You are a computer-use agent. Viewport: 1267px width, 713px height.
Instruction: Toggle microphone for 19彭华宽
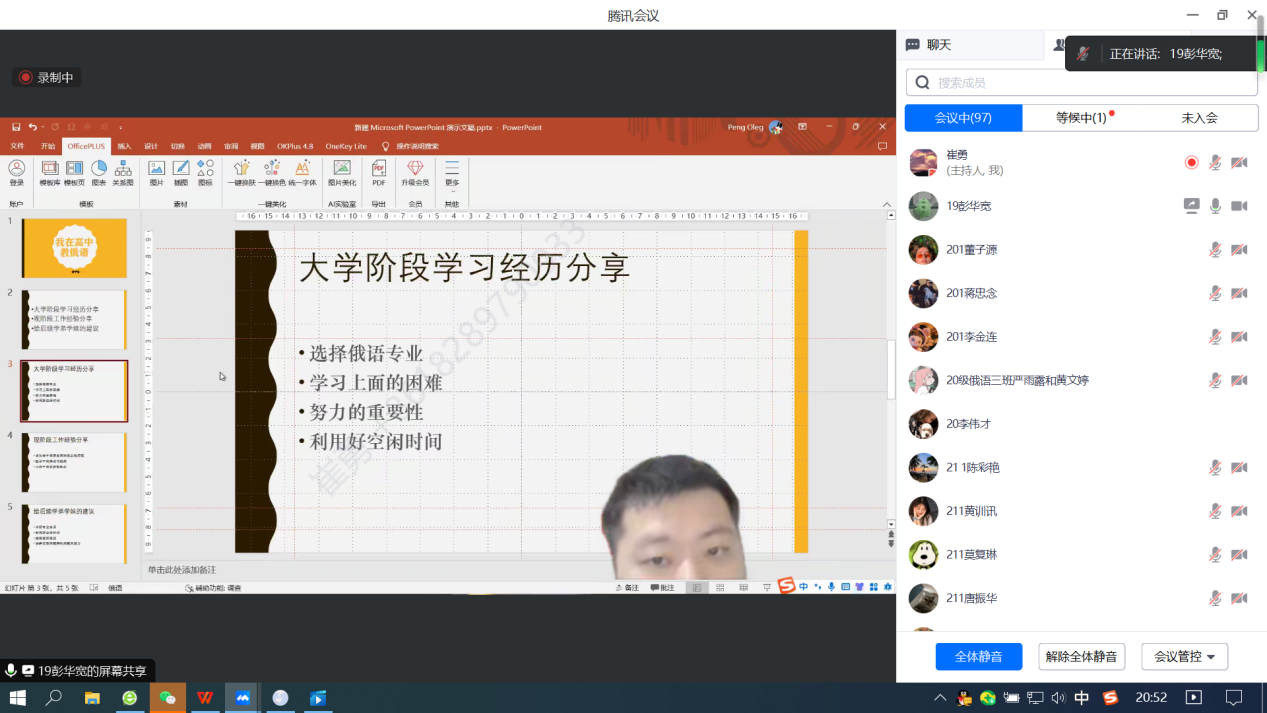click(x=1215, y=206)
